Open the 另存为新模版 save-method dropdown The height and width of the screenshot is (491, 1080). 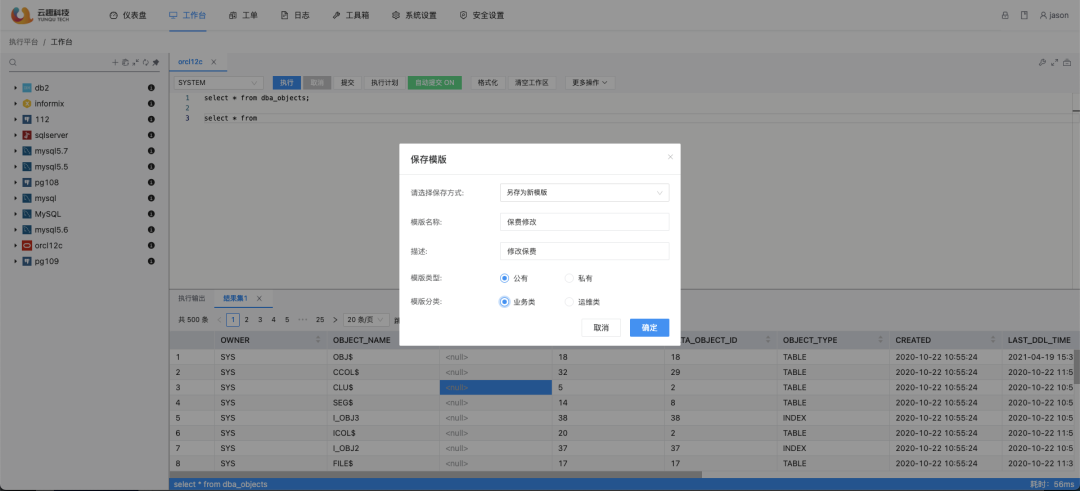tap(585, 193)
